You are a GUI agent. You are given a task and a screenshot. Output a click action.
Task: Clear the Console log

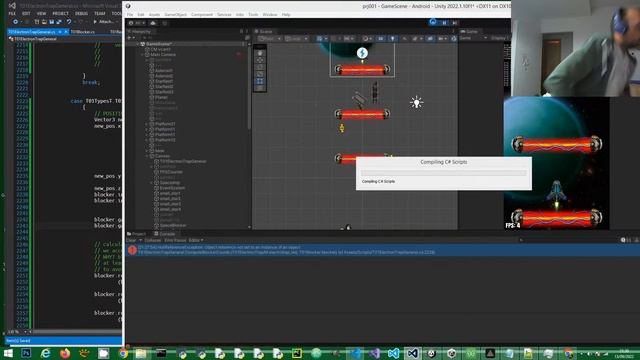tap(131, 240)
